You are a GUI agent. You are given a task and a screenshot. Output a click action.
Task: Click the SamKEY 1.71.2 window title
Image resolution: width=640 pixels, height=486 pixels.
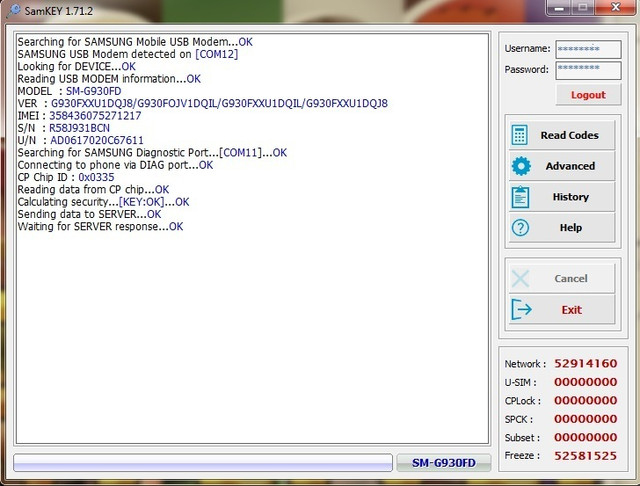coord(59,11)
